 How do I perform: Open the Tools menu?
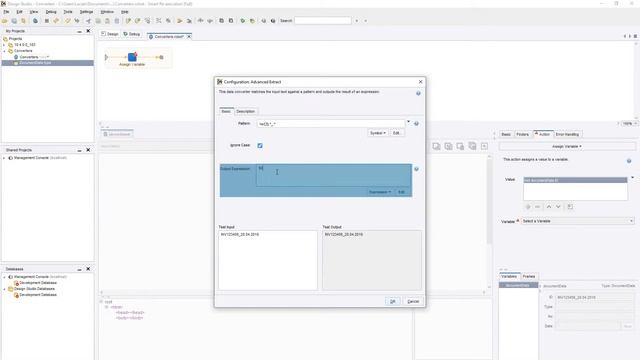(68, 12)
